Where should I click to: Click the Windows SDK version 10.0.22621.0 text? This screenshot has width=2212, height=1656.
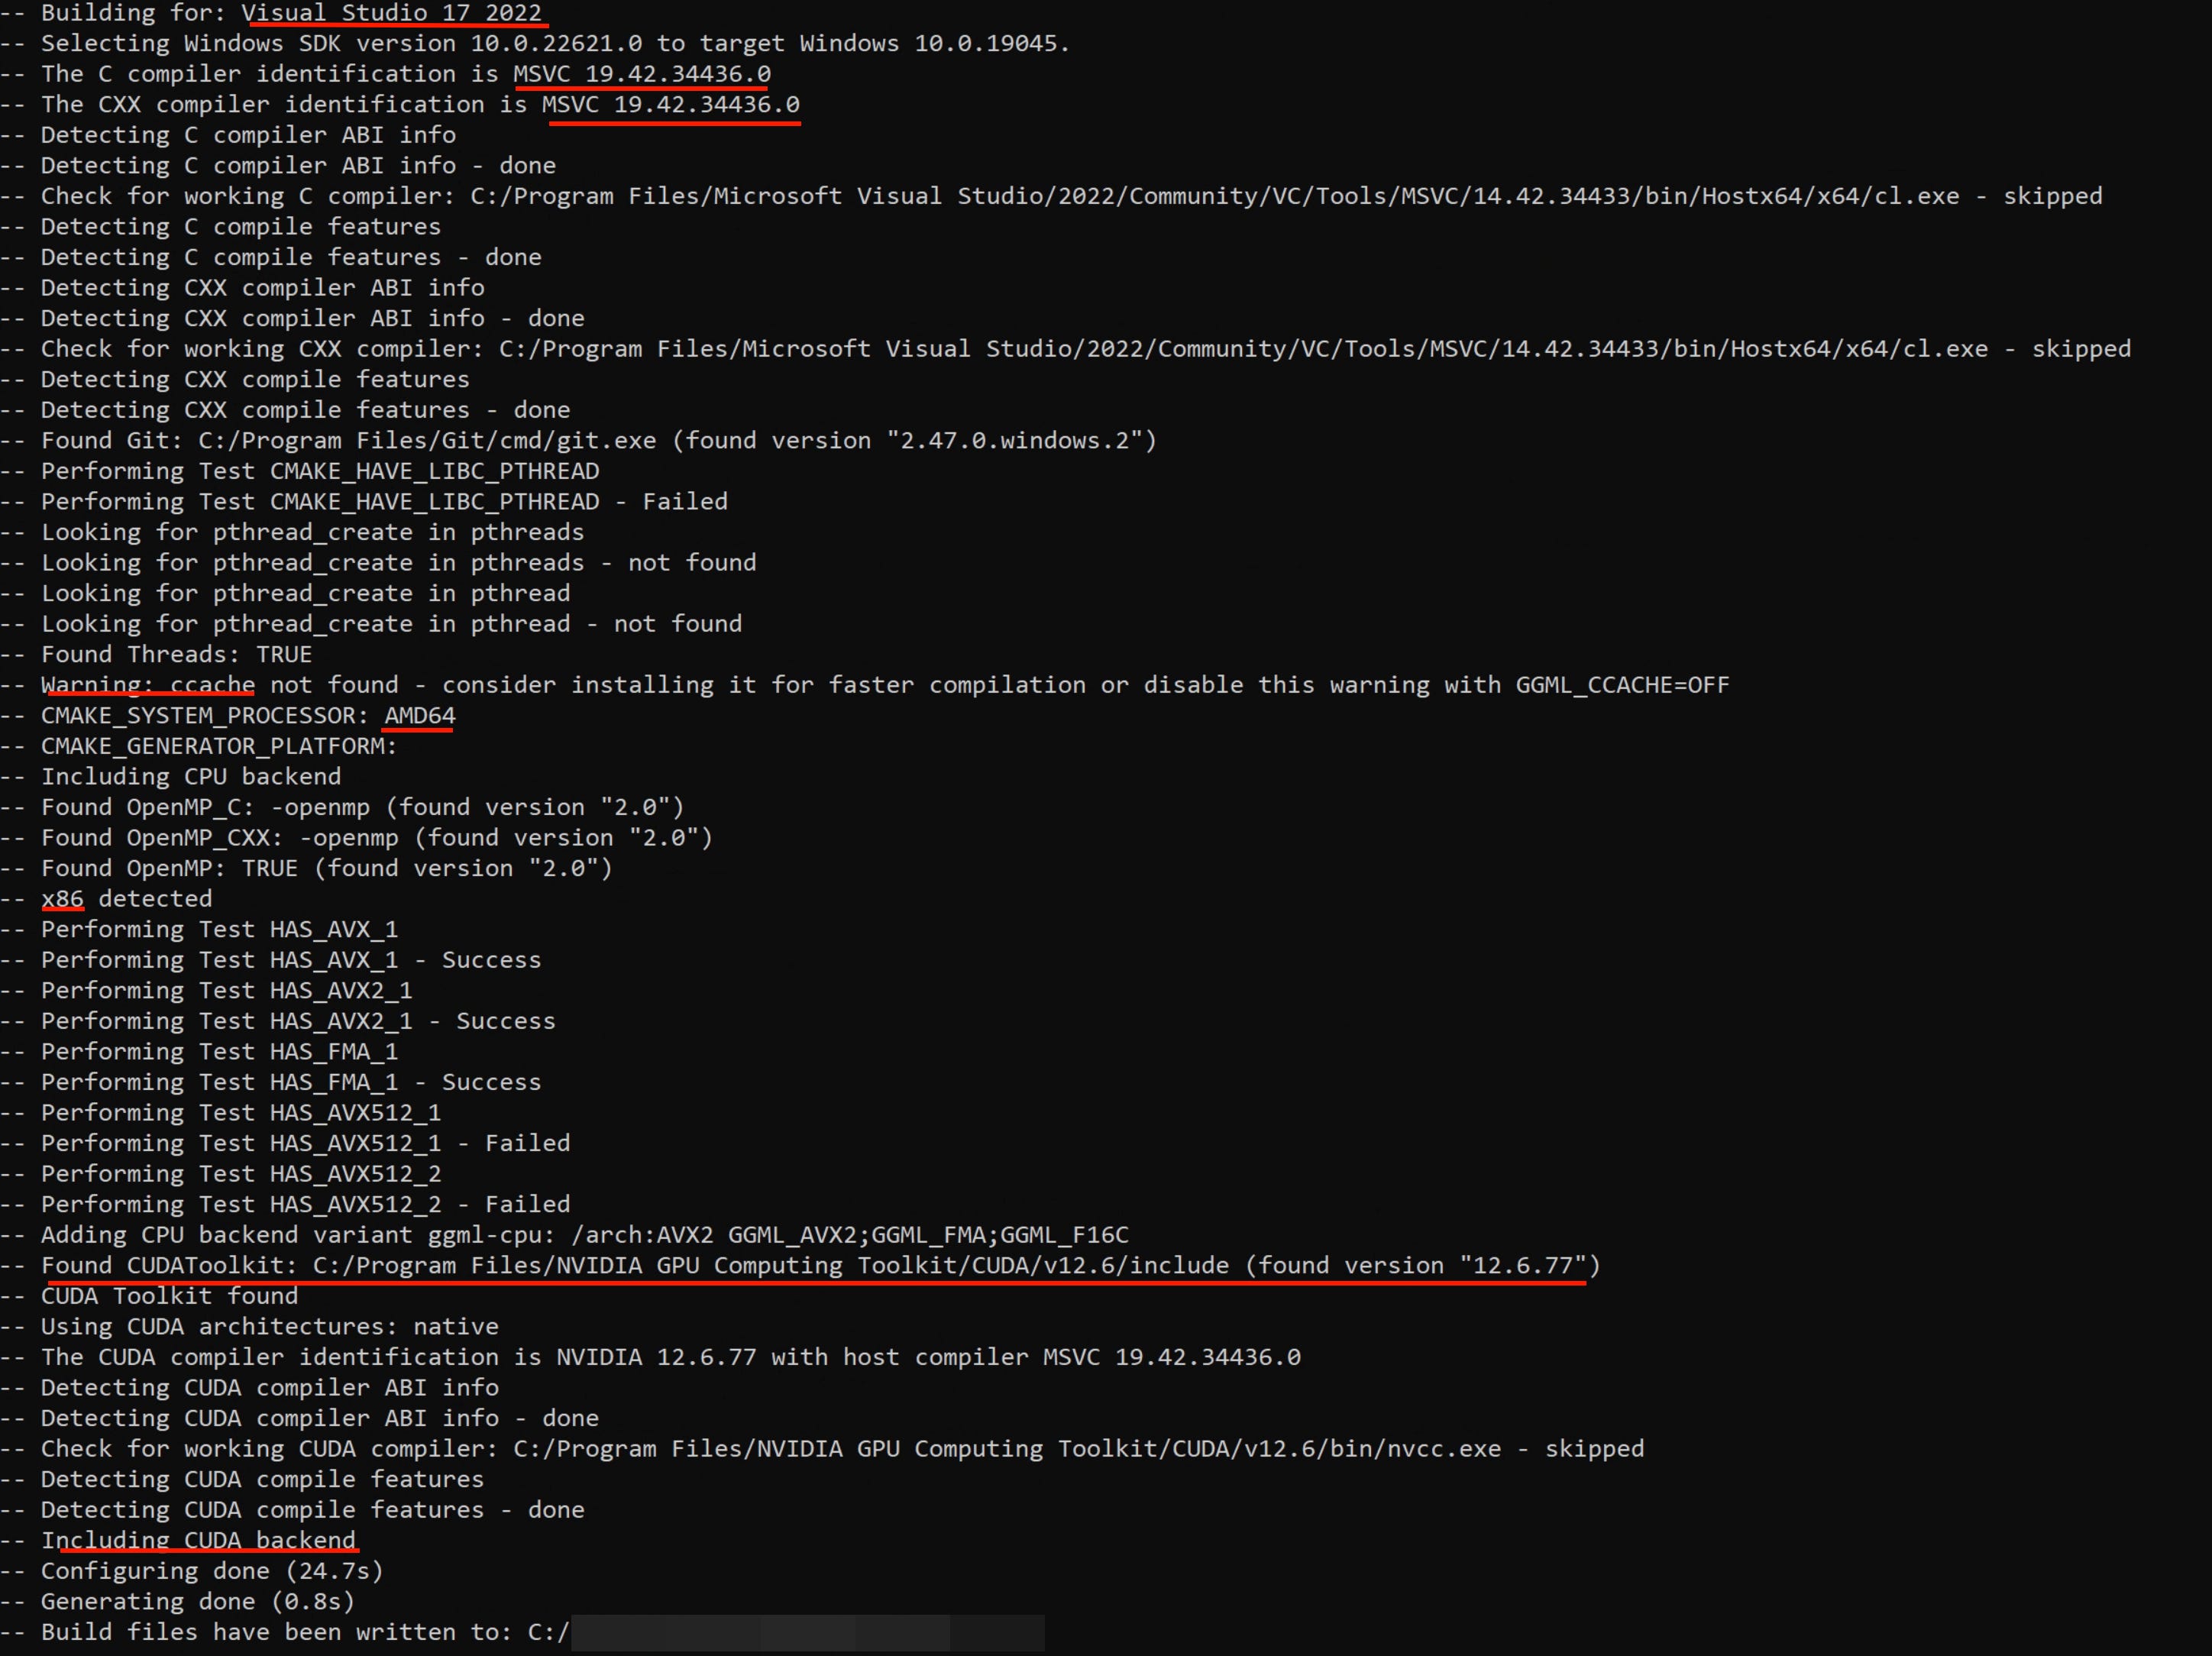click(x=556, y=44)
